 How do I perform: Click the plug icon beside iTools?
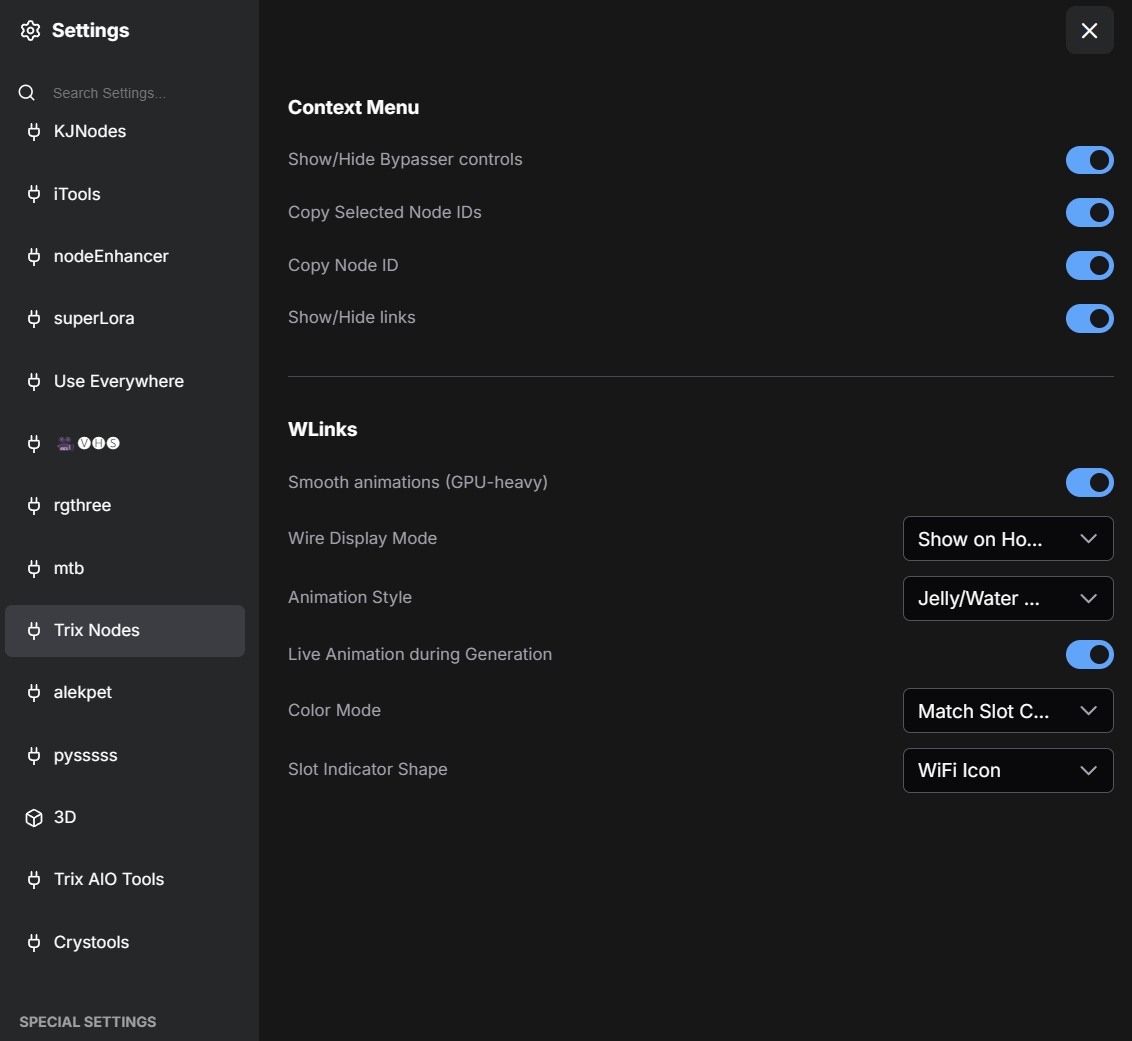(x=33, y=194)
